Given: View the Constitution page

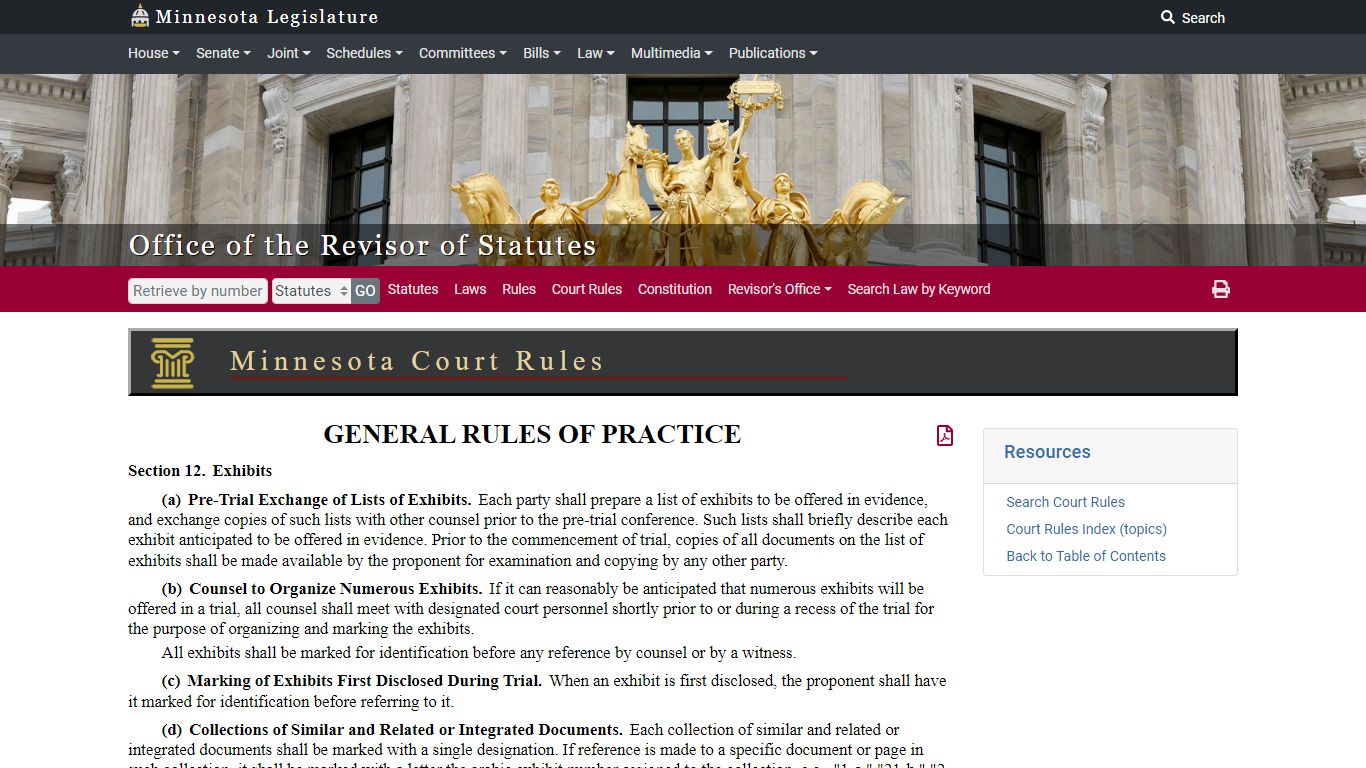Looking at the screenshot, I should coord(675,289).
